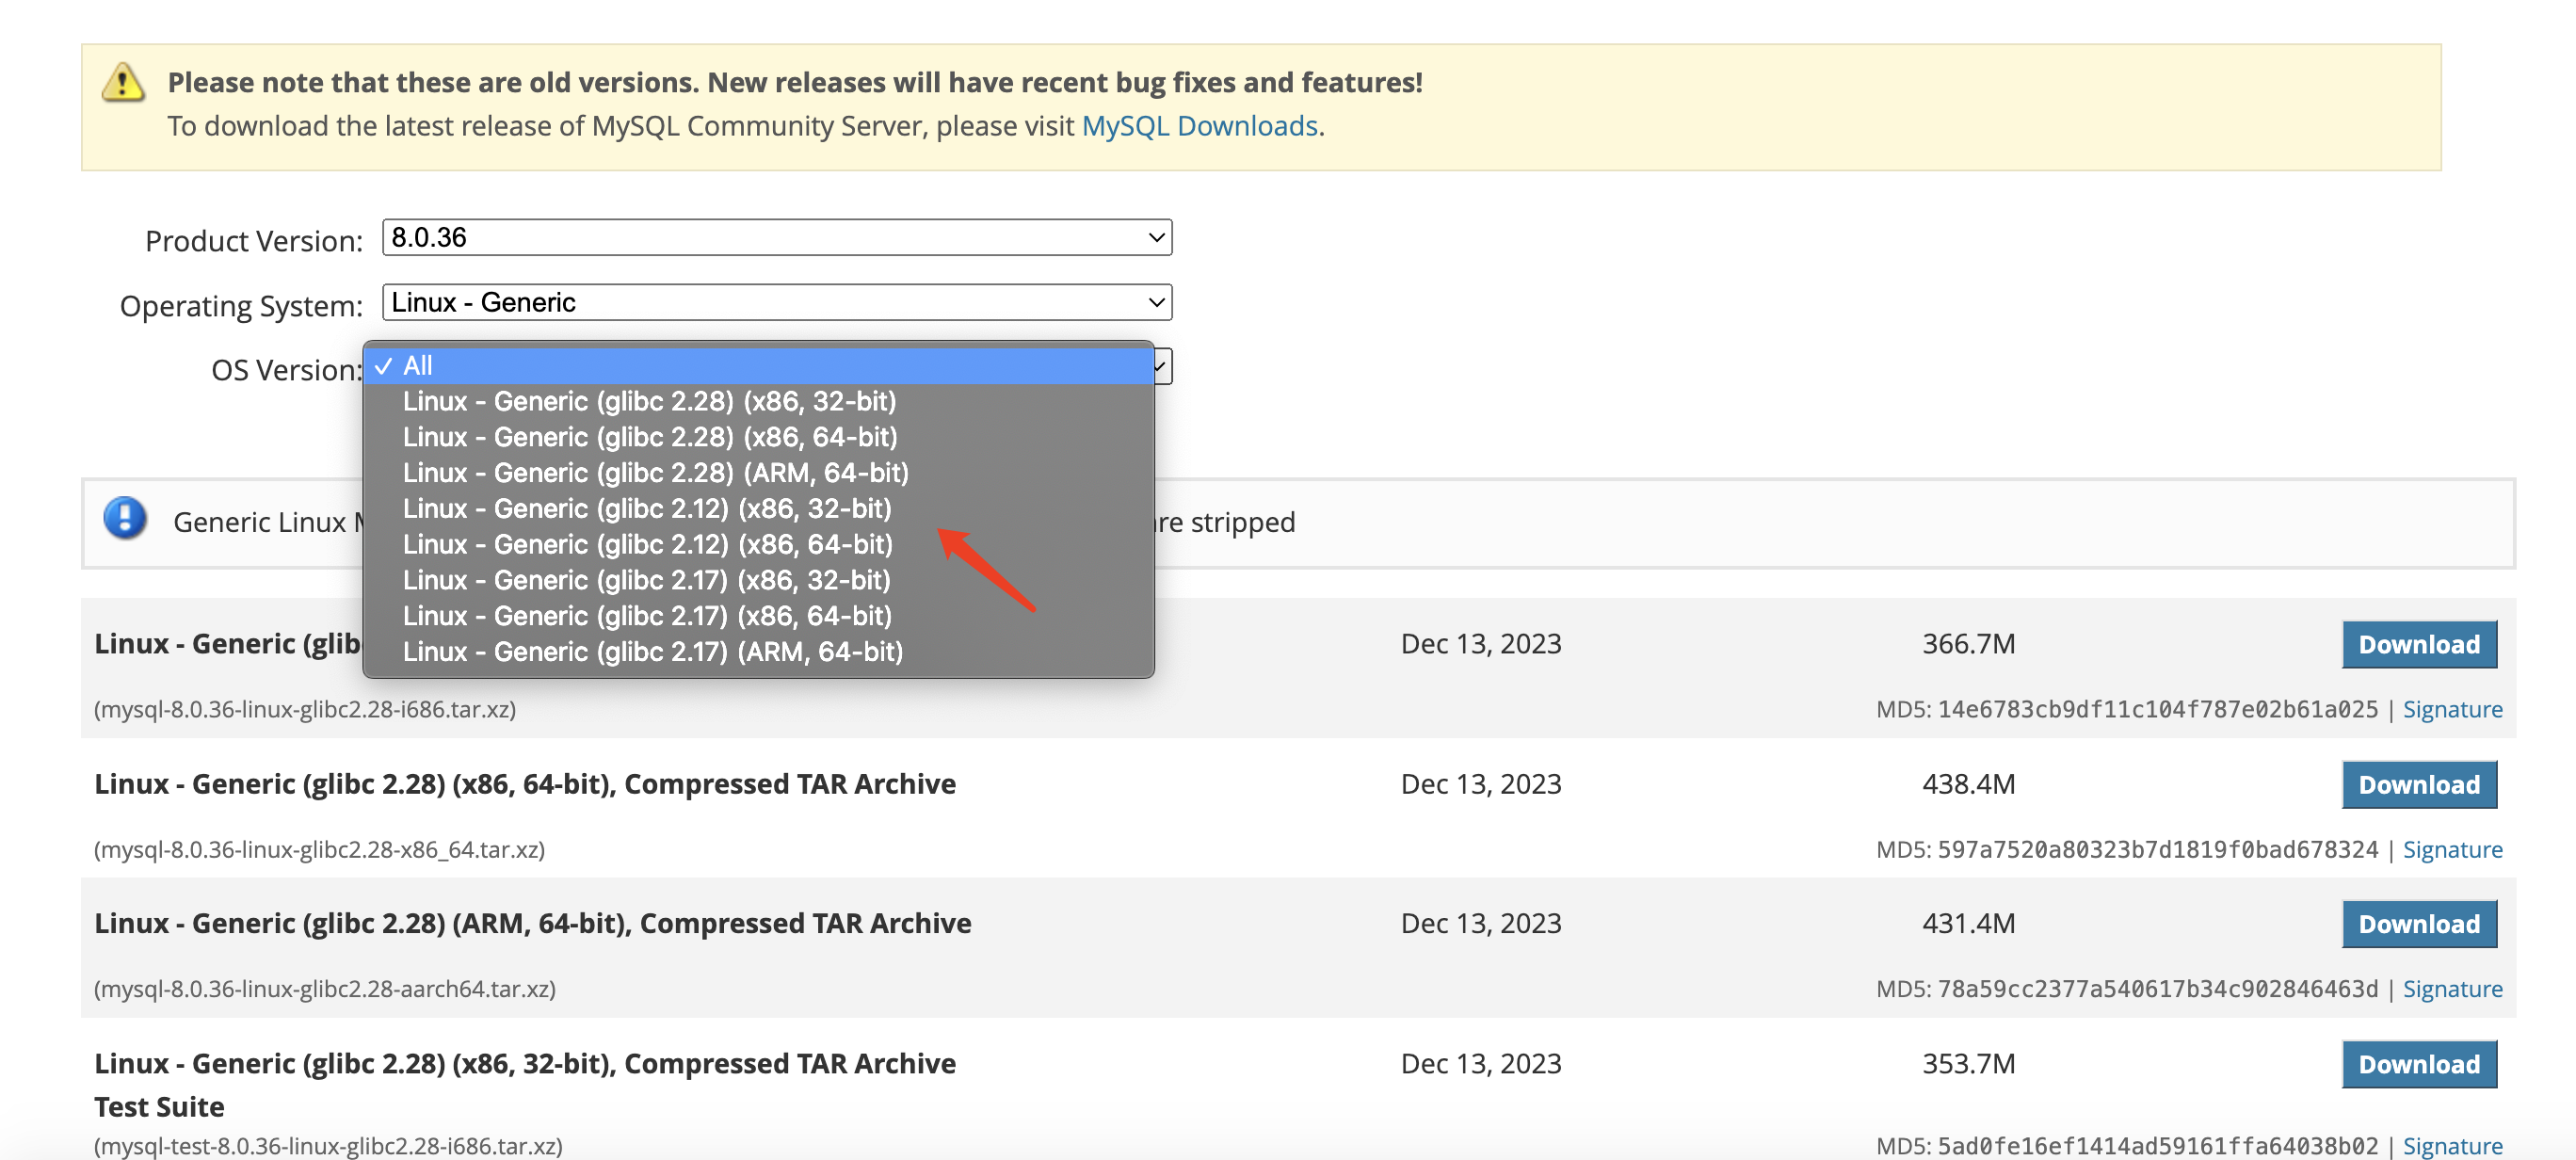Screen dimensions: 2576x1160
Task: Click the OS Version dropdown arrow behind the list
Action: point(1162,367)
